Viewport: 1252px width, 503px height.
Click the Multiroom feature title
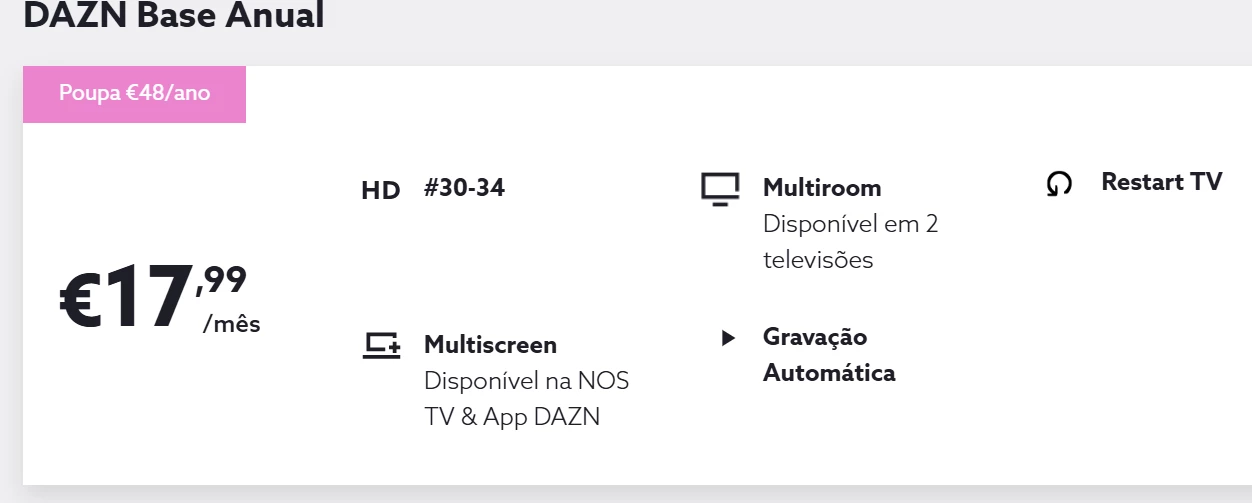821,188
